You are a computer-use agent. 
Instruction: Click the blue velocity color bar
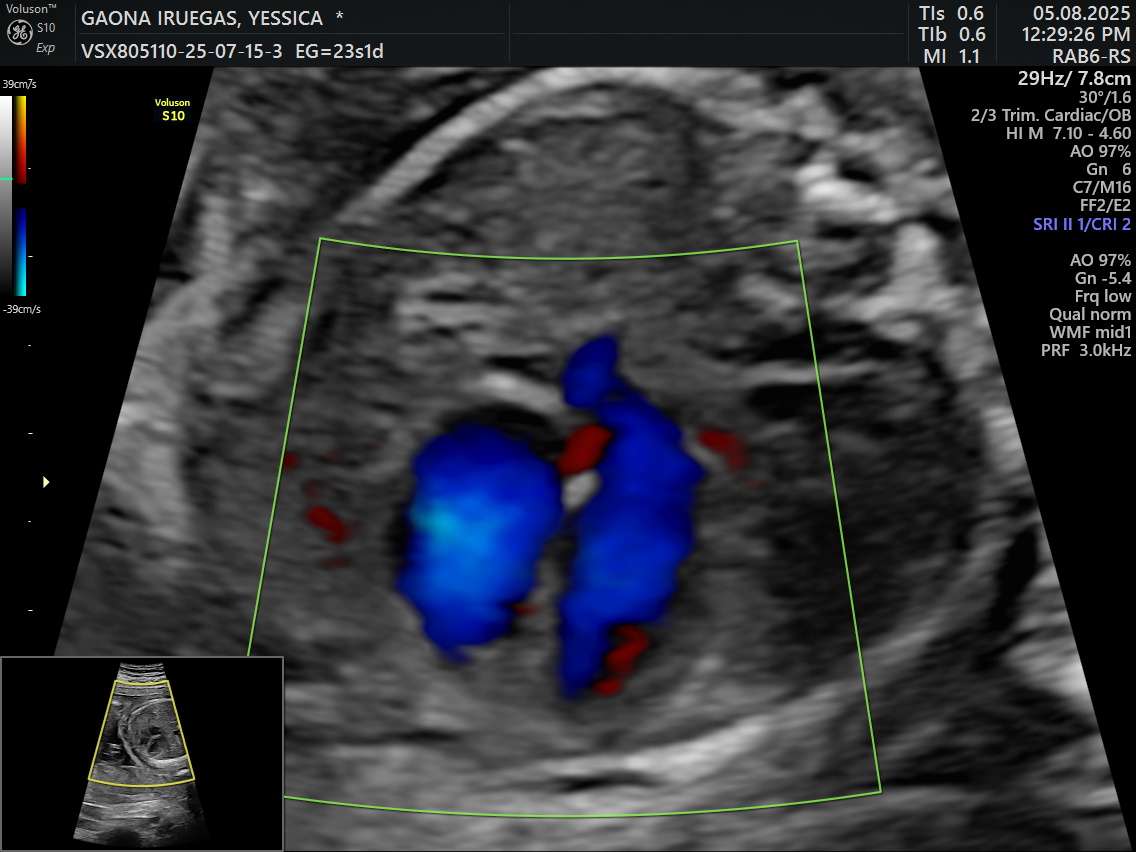(22, 252)
